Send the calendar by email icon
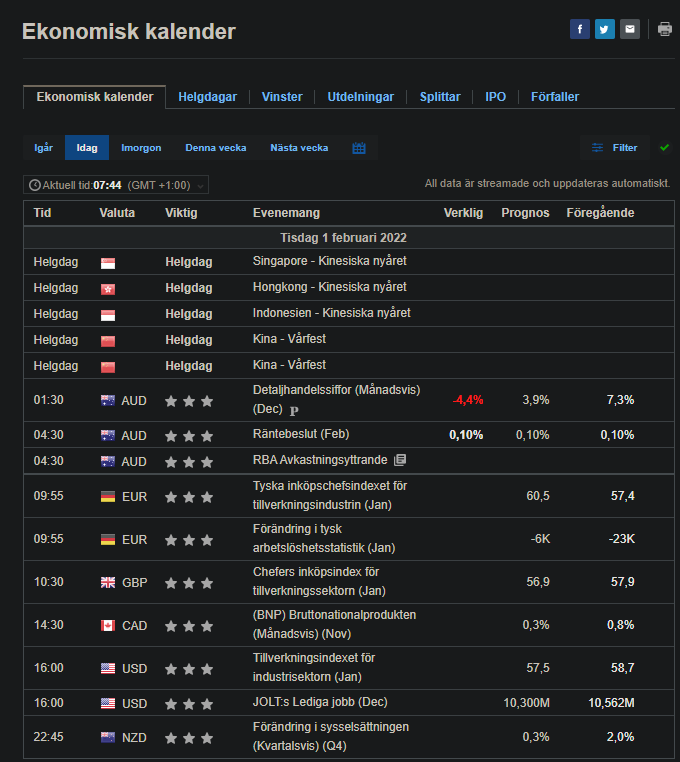Viewport: 680px width, 762px height. click(629, 30)
